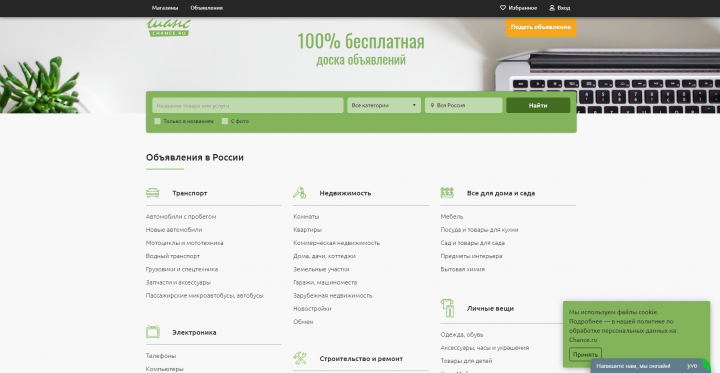Open Новостройки link
The width and height of the screenshot is (720, 373).
tap(312, 309)
